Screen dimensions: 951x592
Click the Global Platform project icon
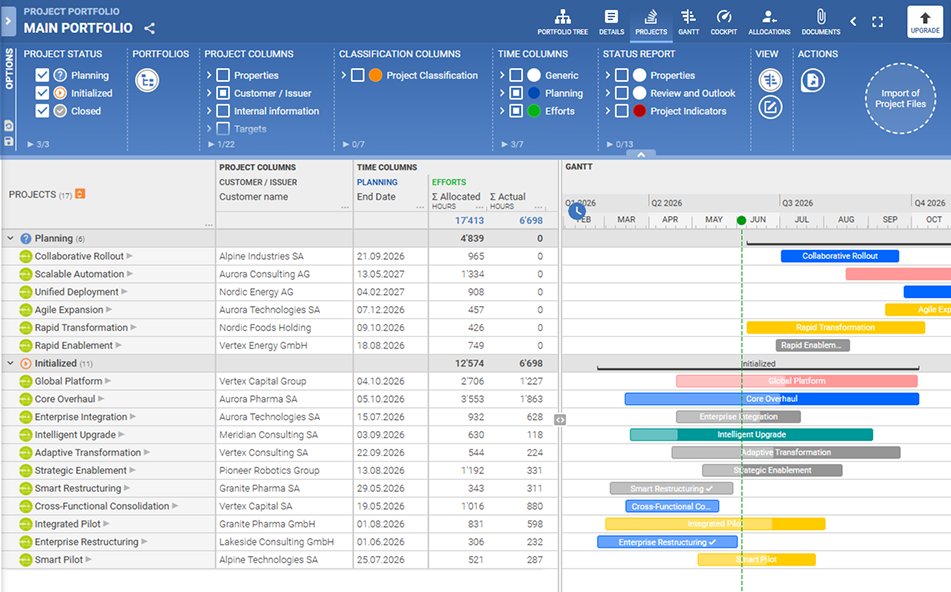(25, 381)
